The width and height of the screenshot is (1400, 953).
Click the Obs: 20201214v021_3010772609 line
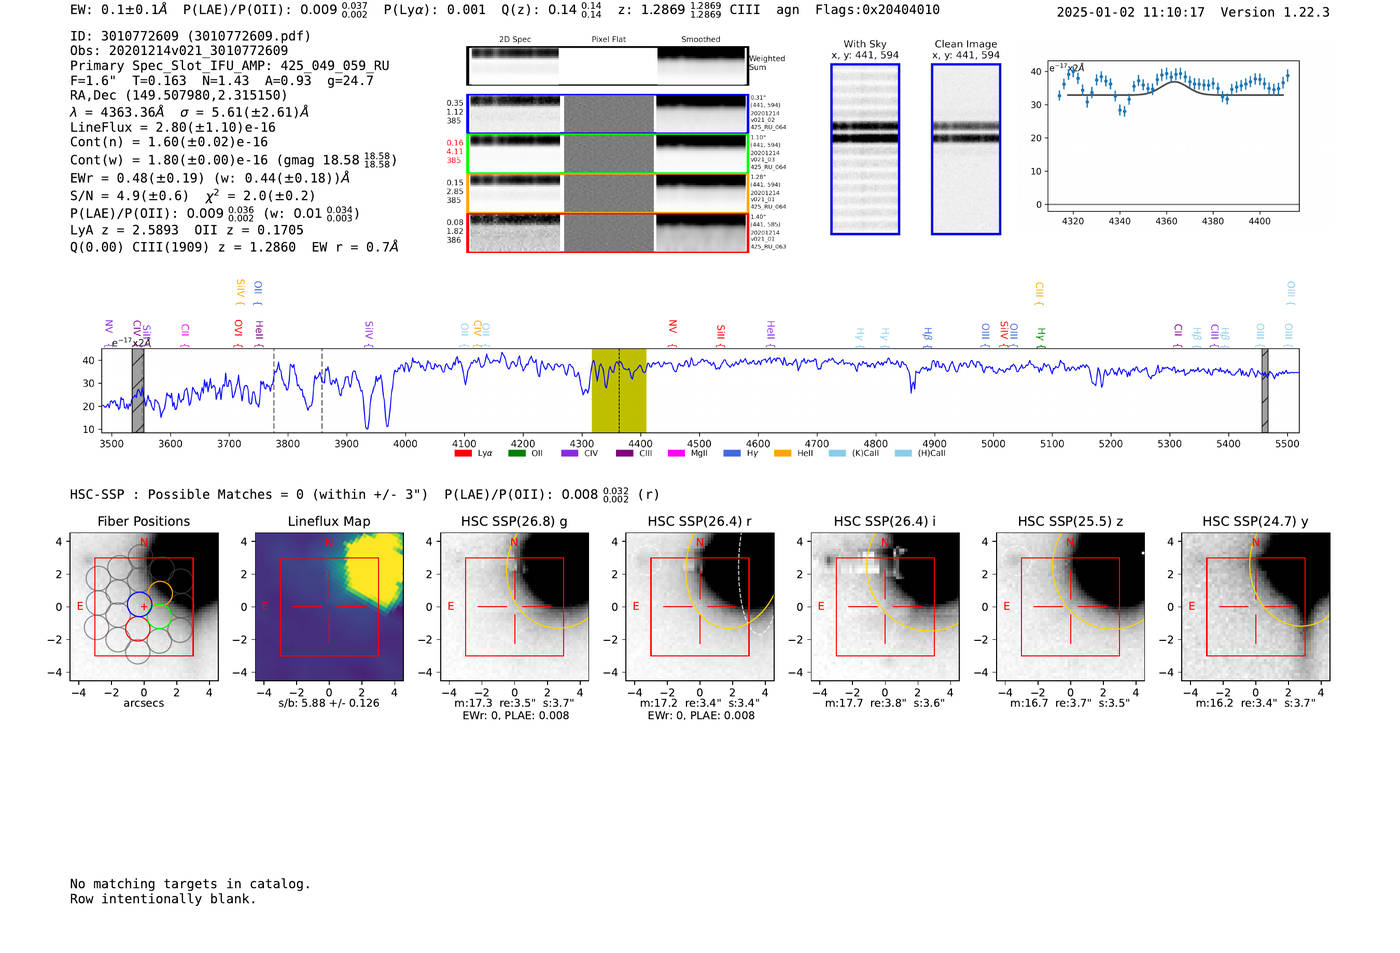point(179,51)
